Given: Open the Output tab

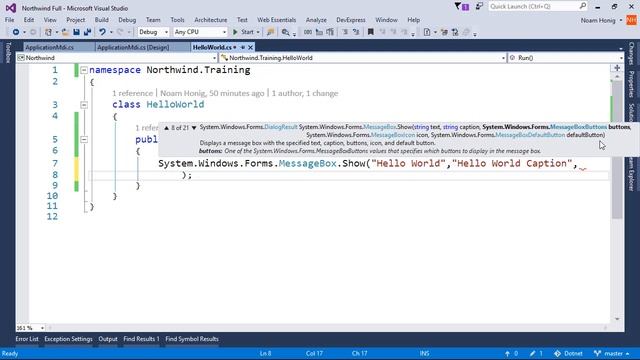Looking at the screenshot, I should tap(108, 339).
